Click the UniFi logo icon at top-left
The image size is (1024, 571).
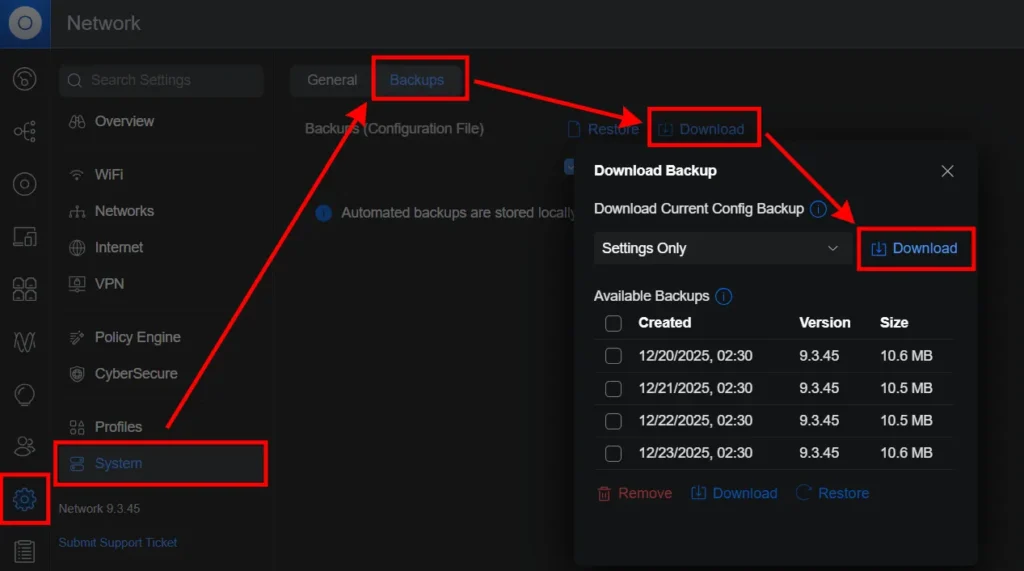pyautogui.click(x=25, y=23)
